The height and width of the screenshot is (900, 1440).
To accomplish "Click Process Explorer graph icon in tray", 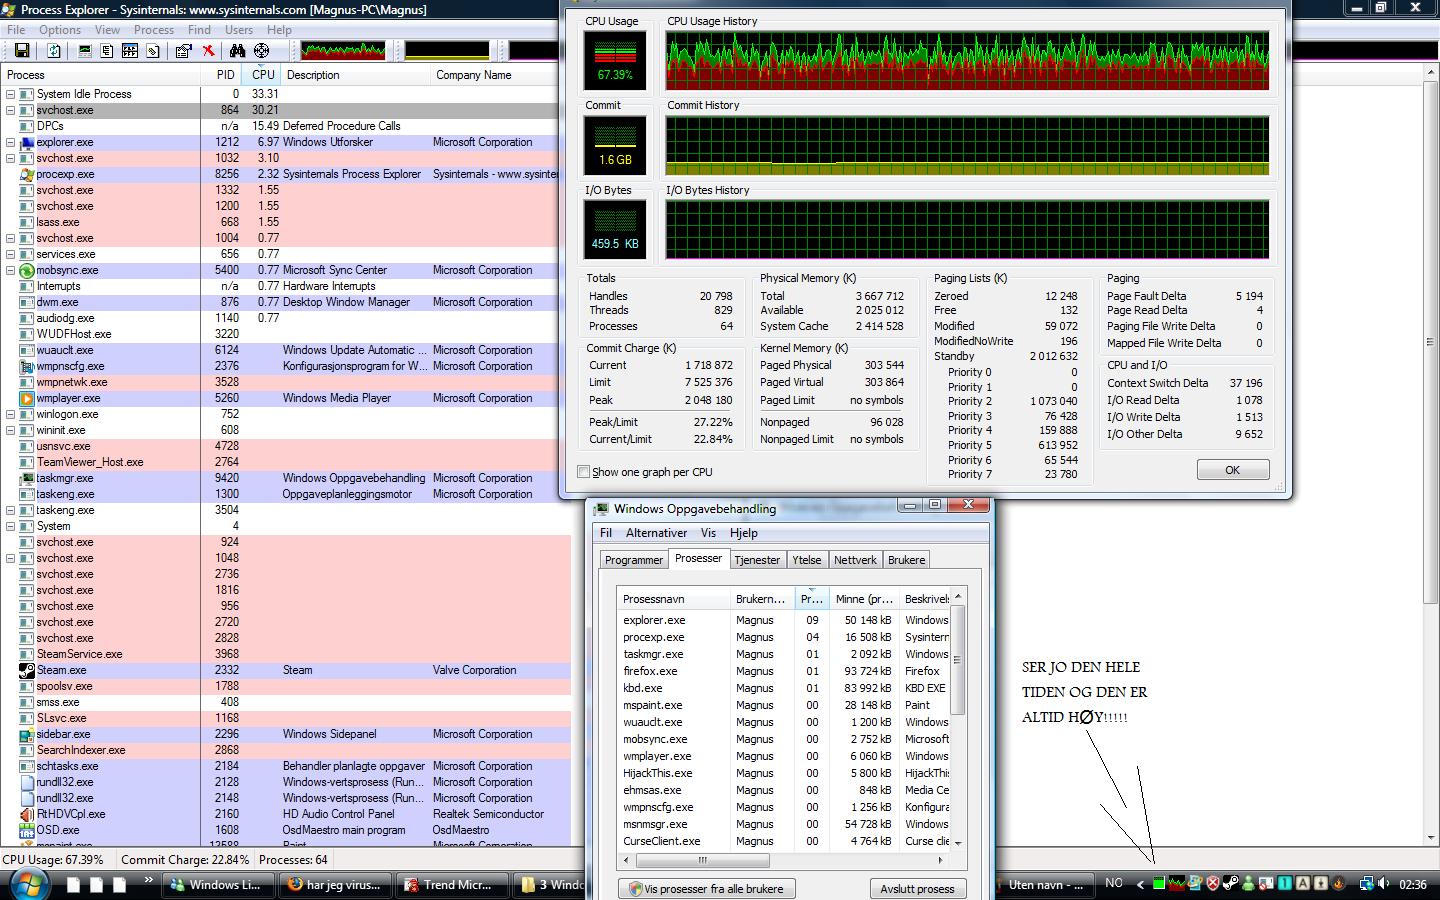I will point(1177,883).
